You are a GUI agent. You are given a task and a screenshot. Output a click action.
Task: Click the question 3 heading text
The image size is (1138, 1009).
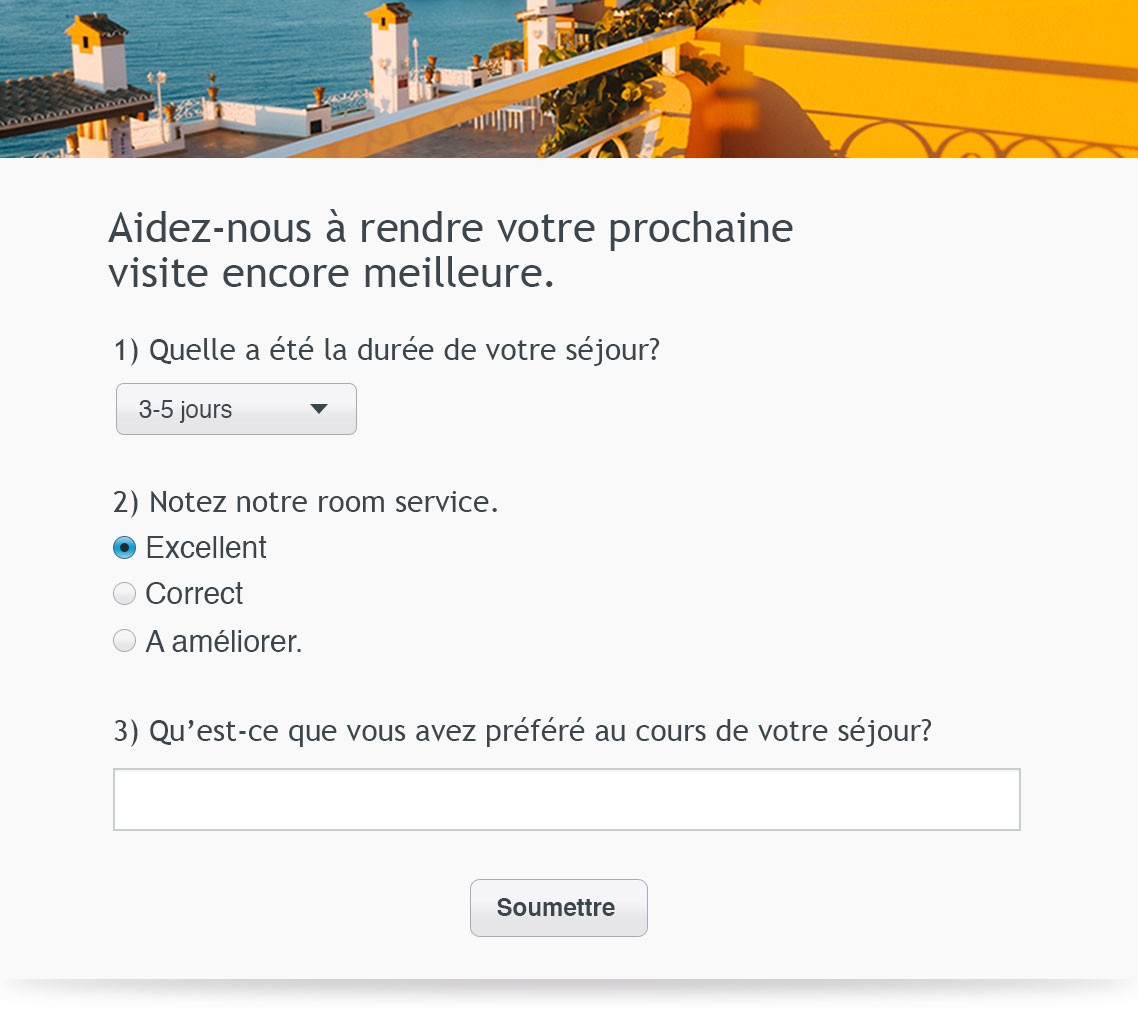coord(520,730)
